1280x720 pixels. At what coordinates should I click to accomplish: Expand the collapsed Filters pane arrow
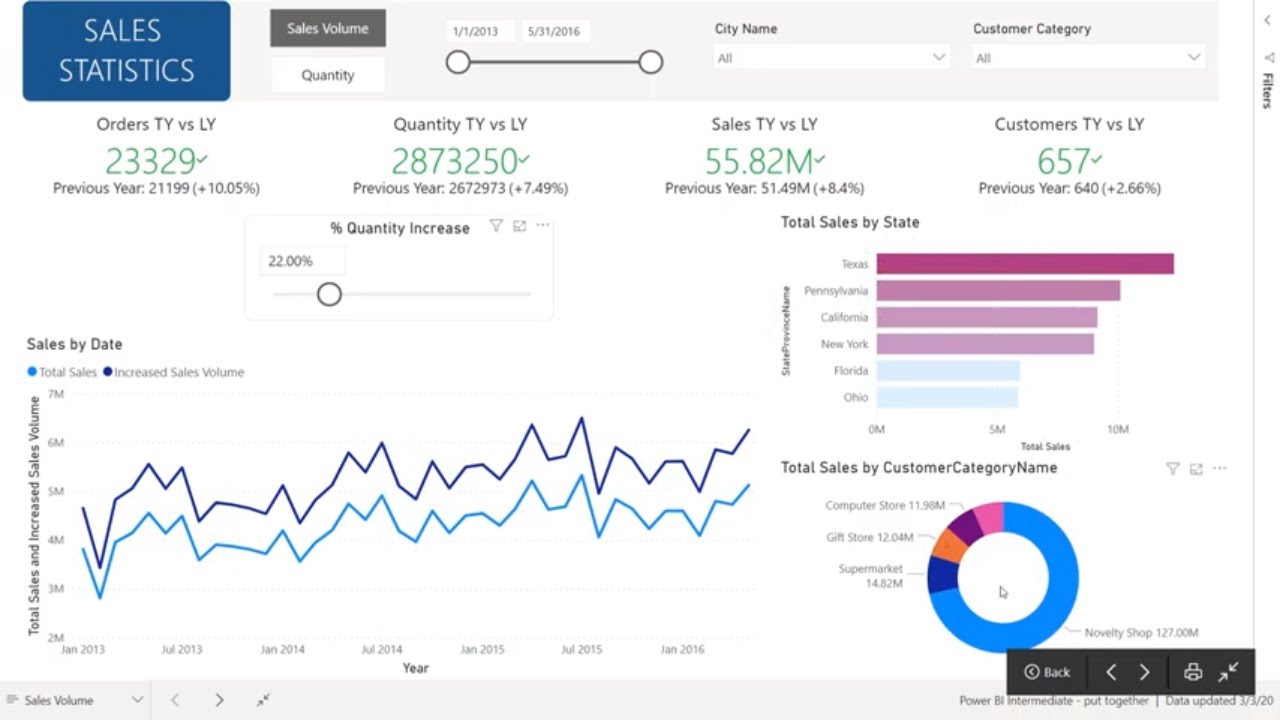point(1267,19)
